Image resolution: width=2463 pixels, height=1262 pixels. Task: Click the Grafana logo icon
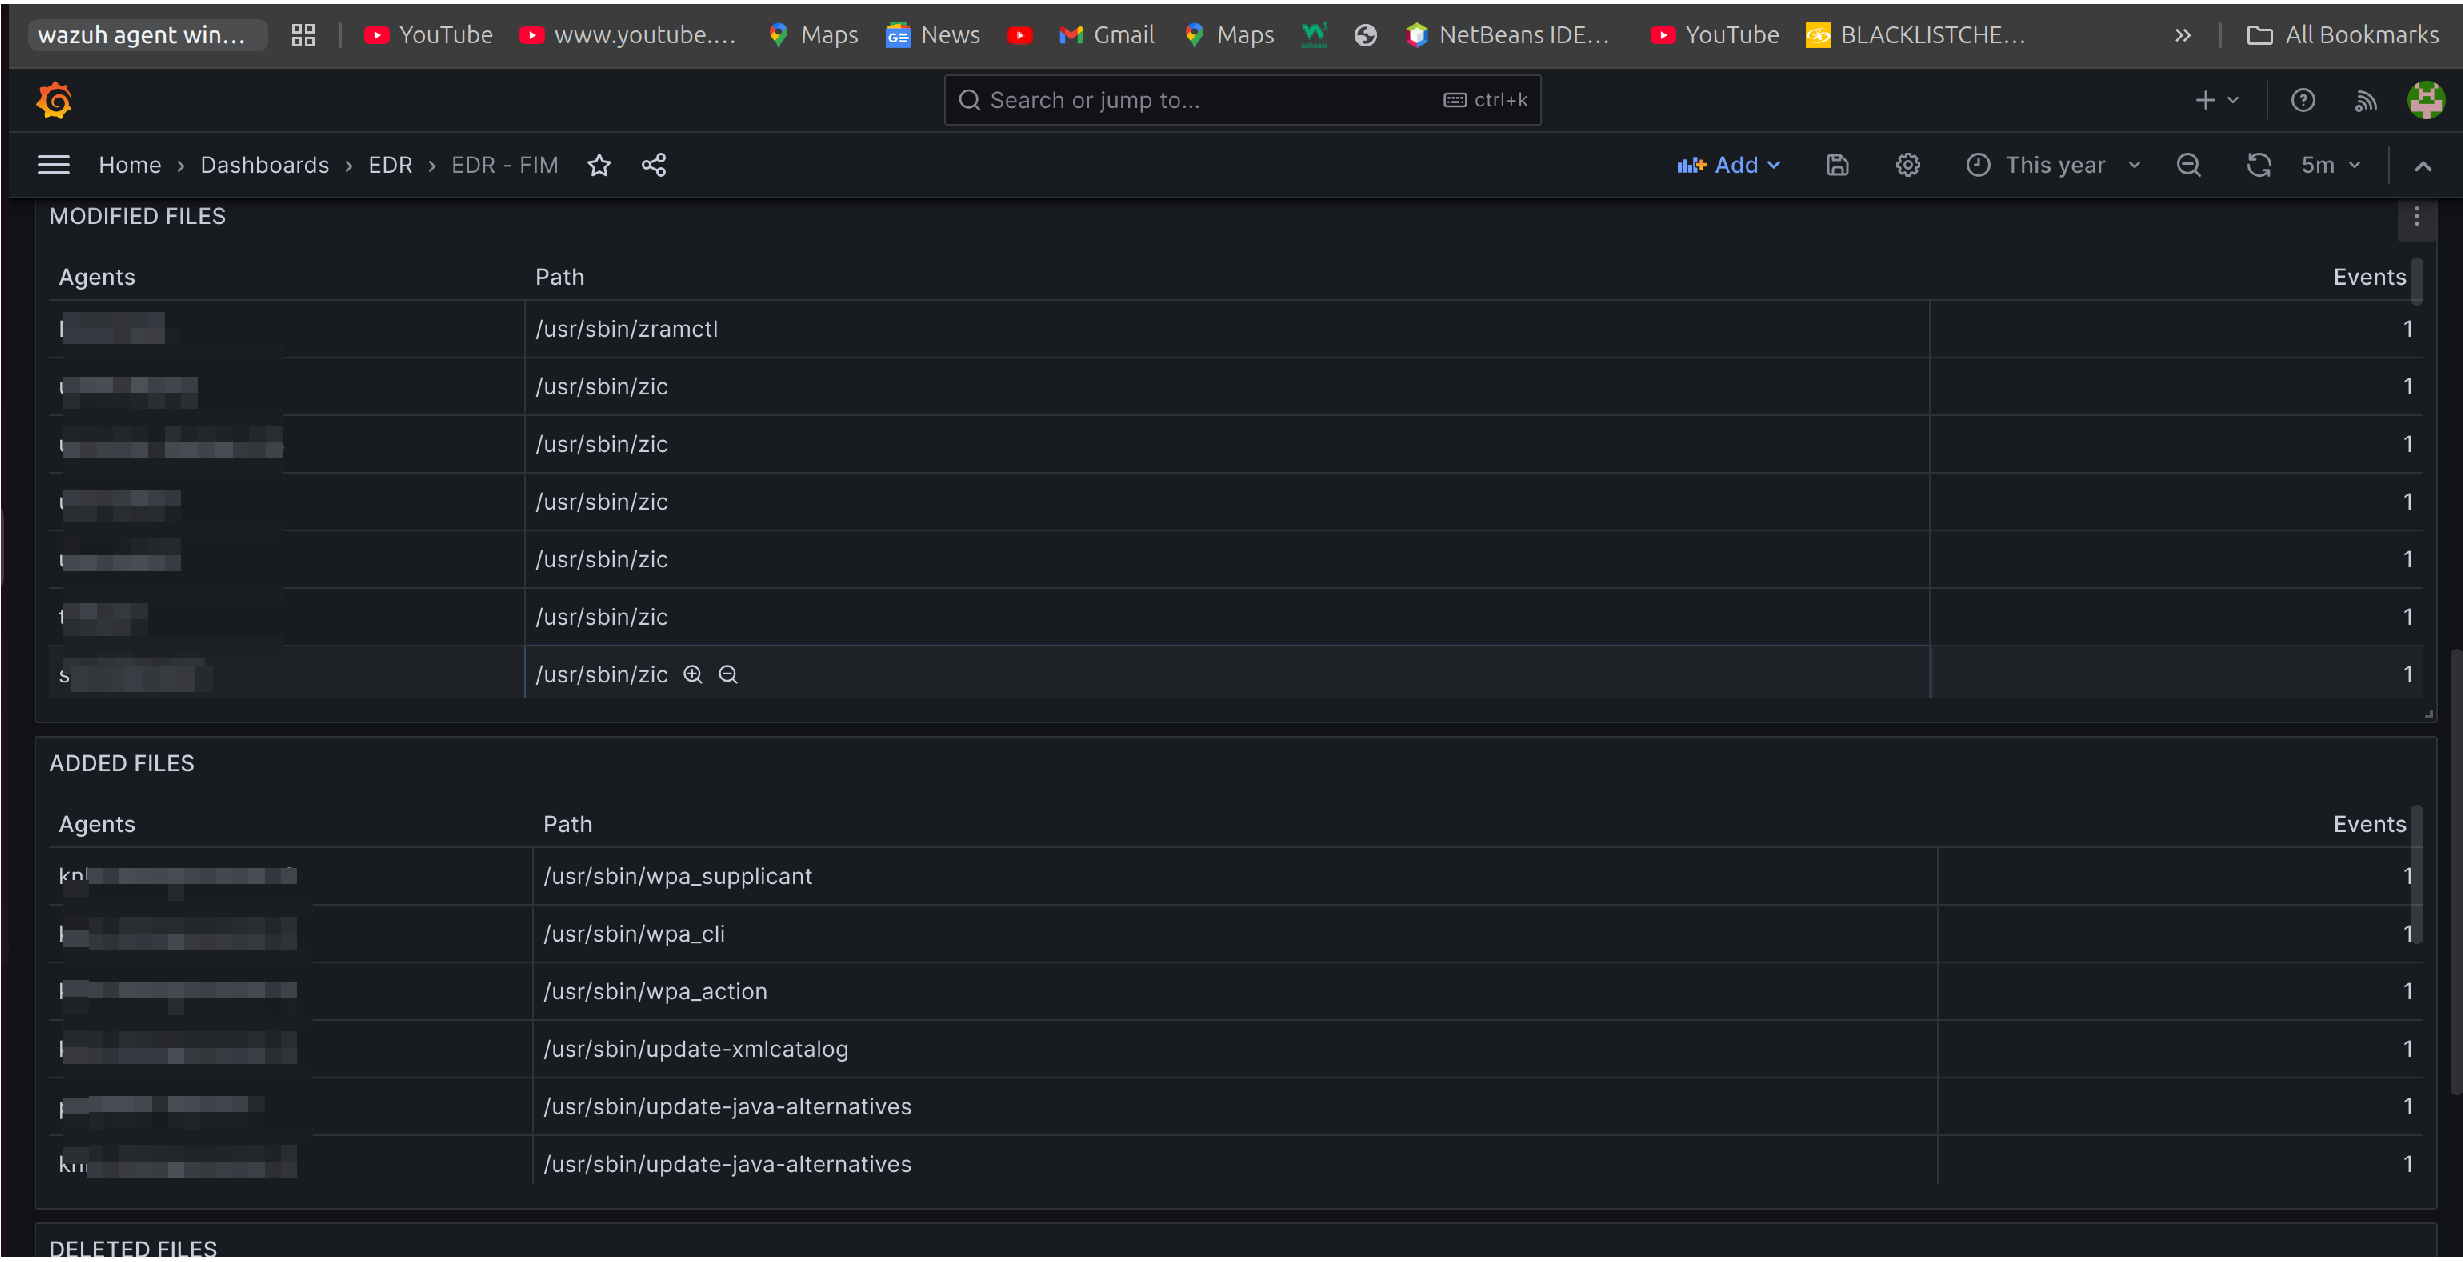54,100
